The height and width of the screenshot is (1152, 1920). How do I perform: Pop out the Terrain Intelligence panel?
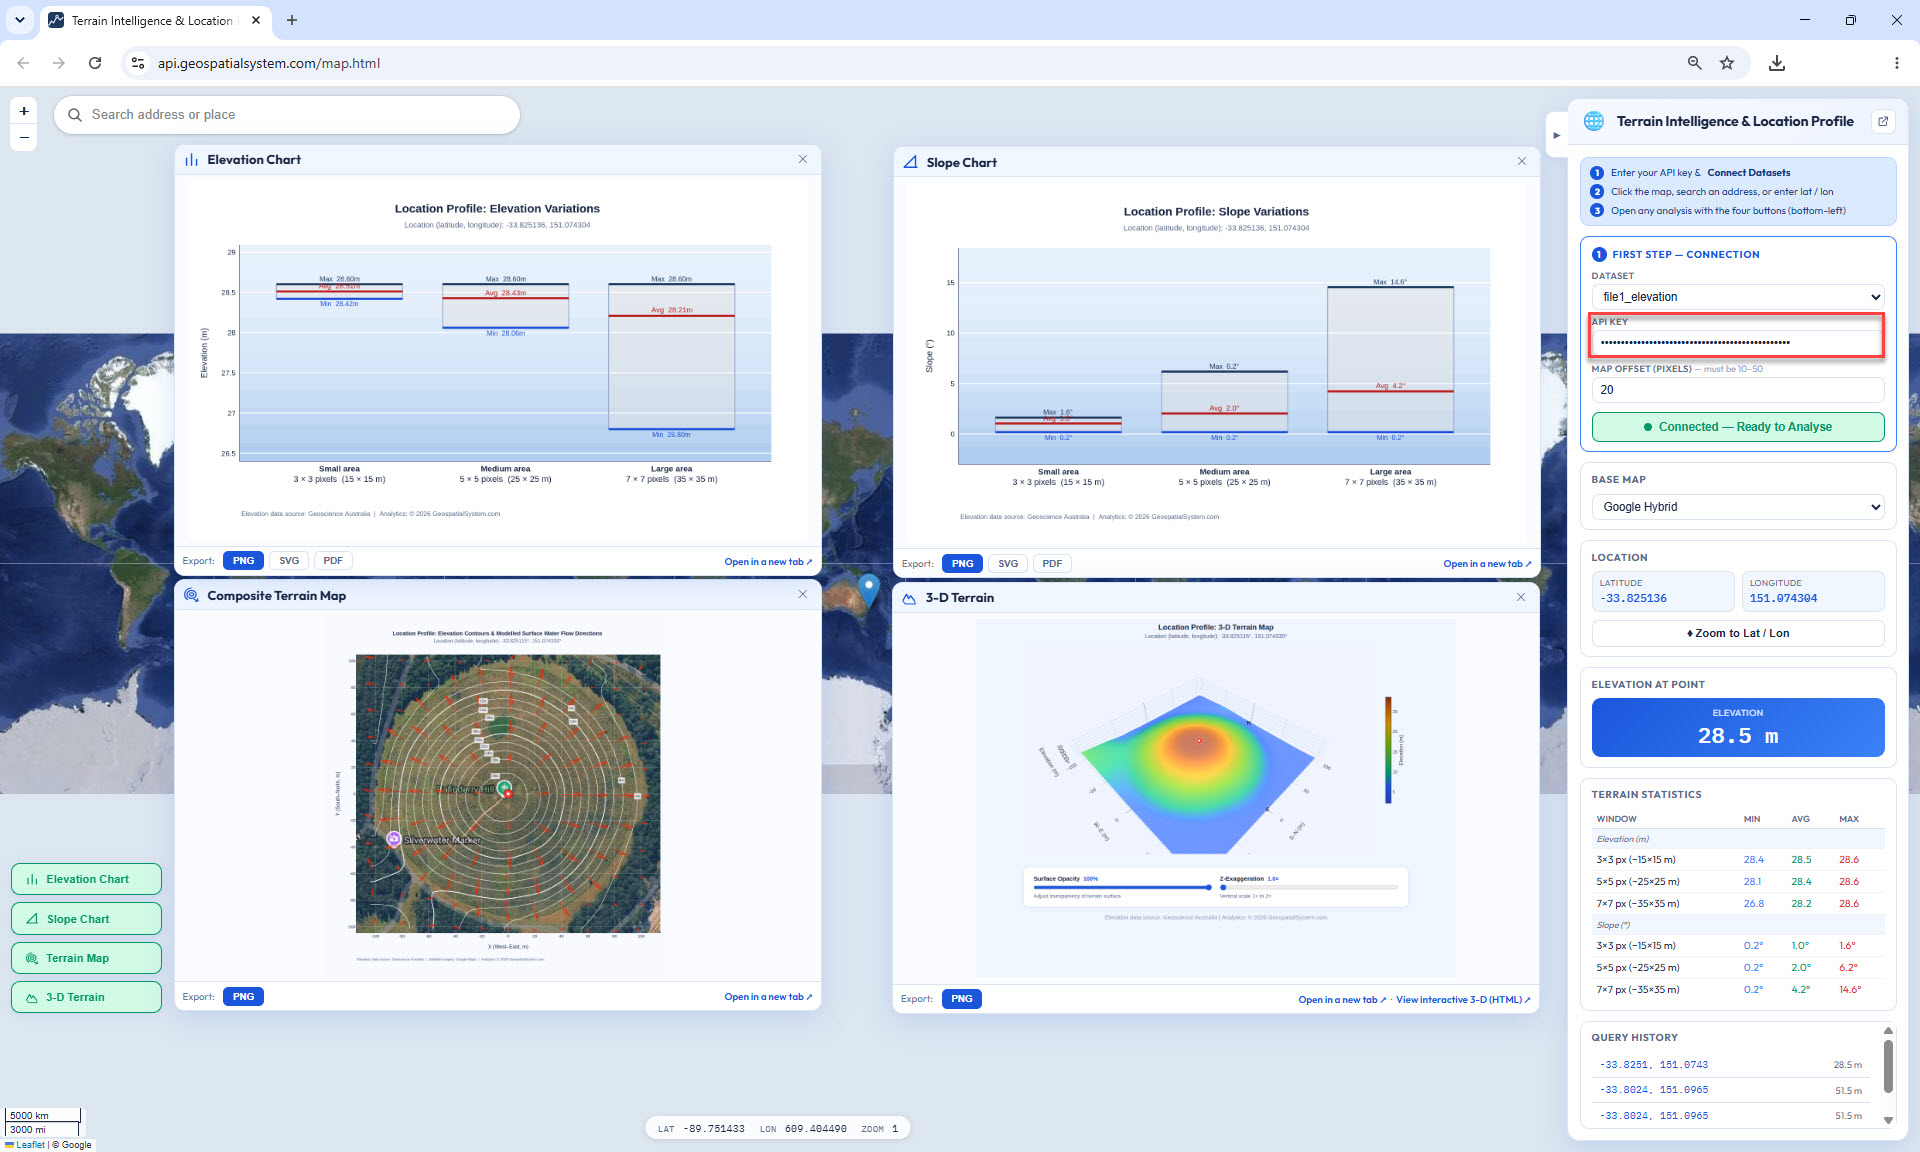pyautogui.click(x=1883, y=121)
